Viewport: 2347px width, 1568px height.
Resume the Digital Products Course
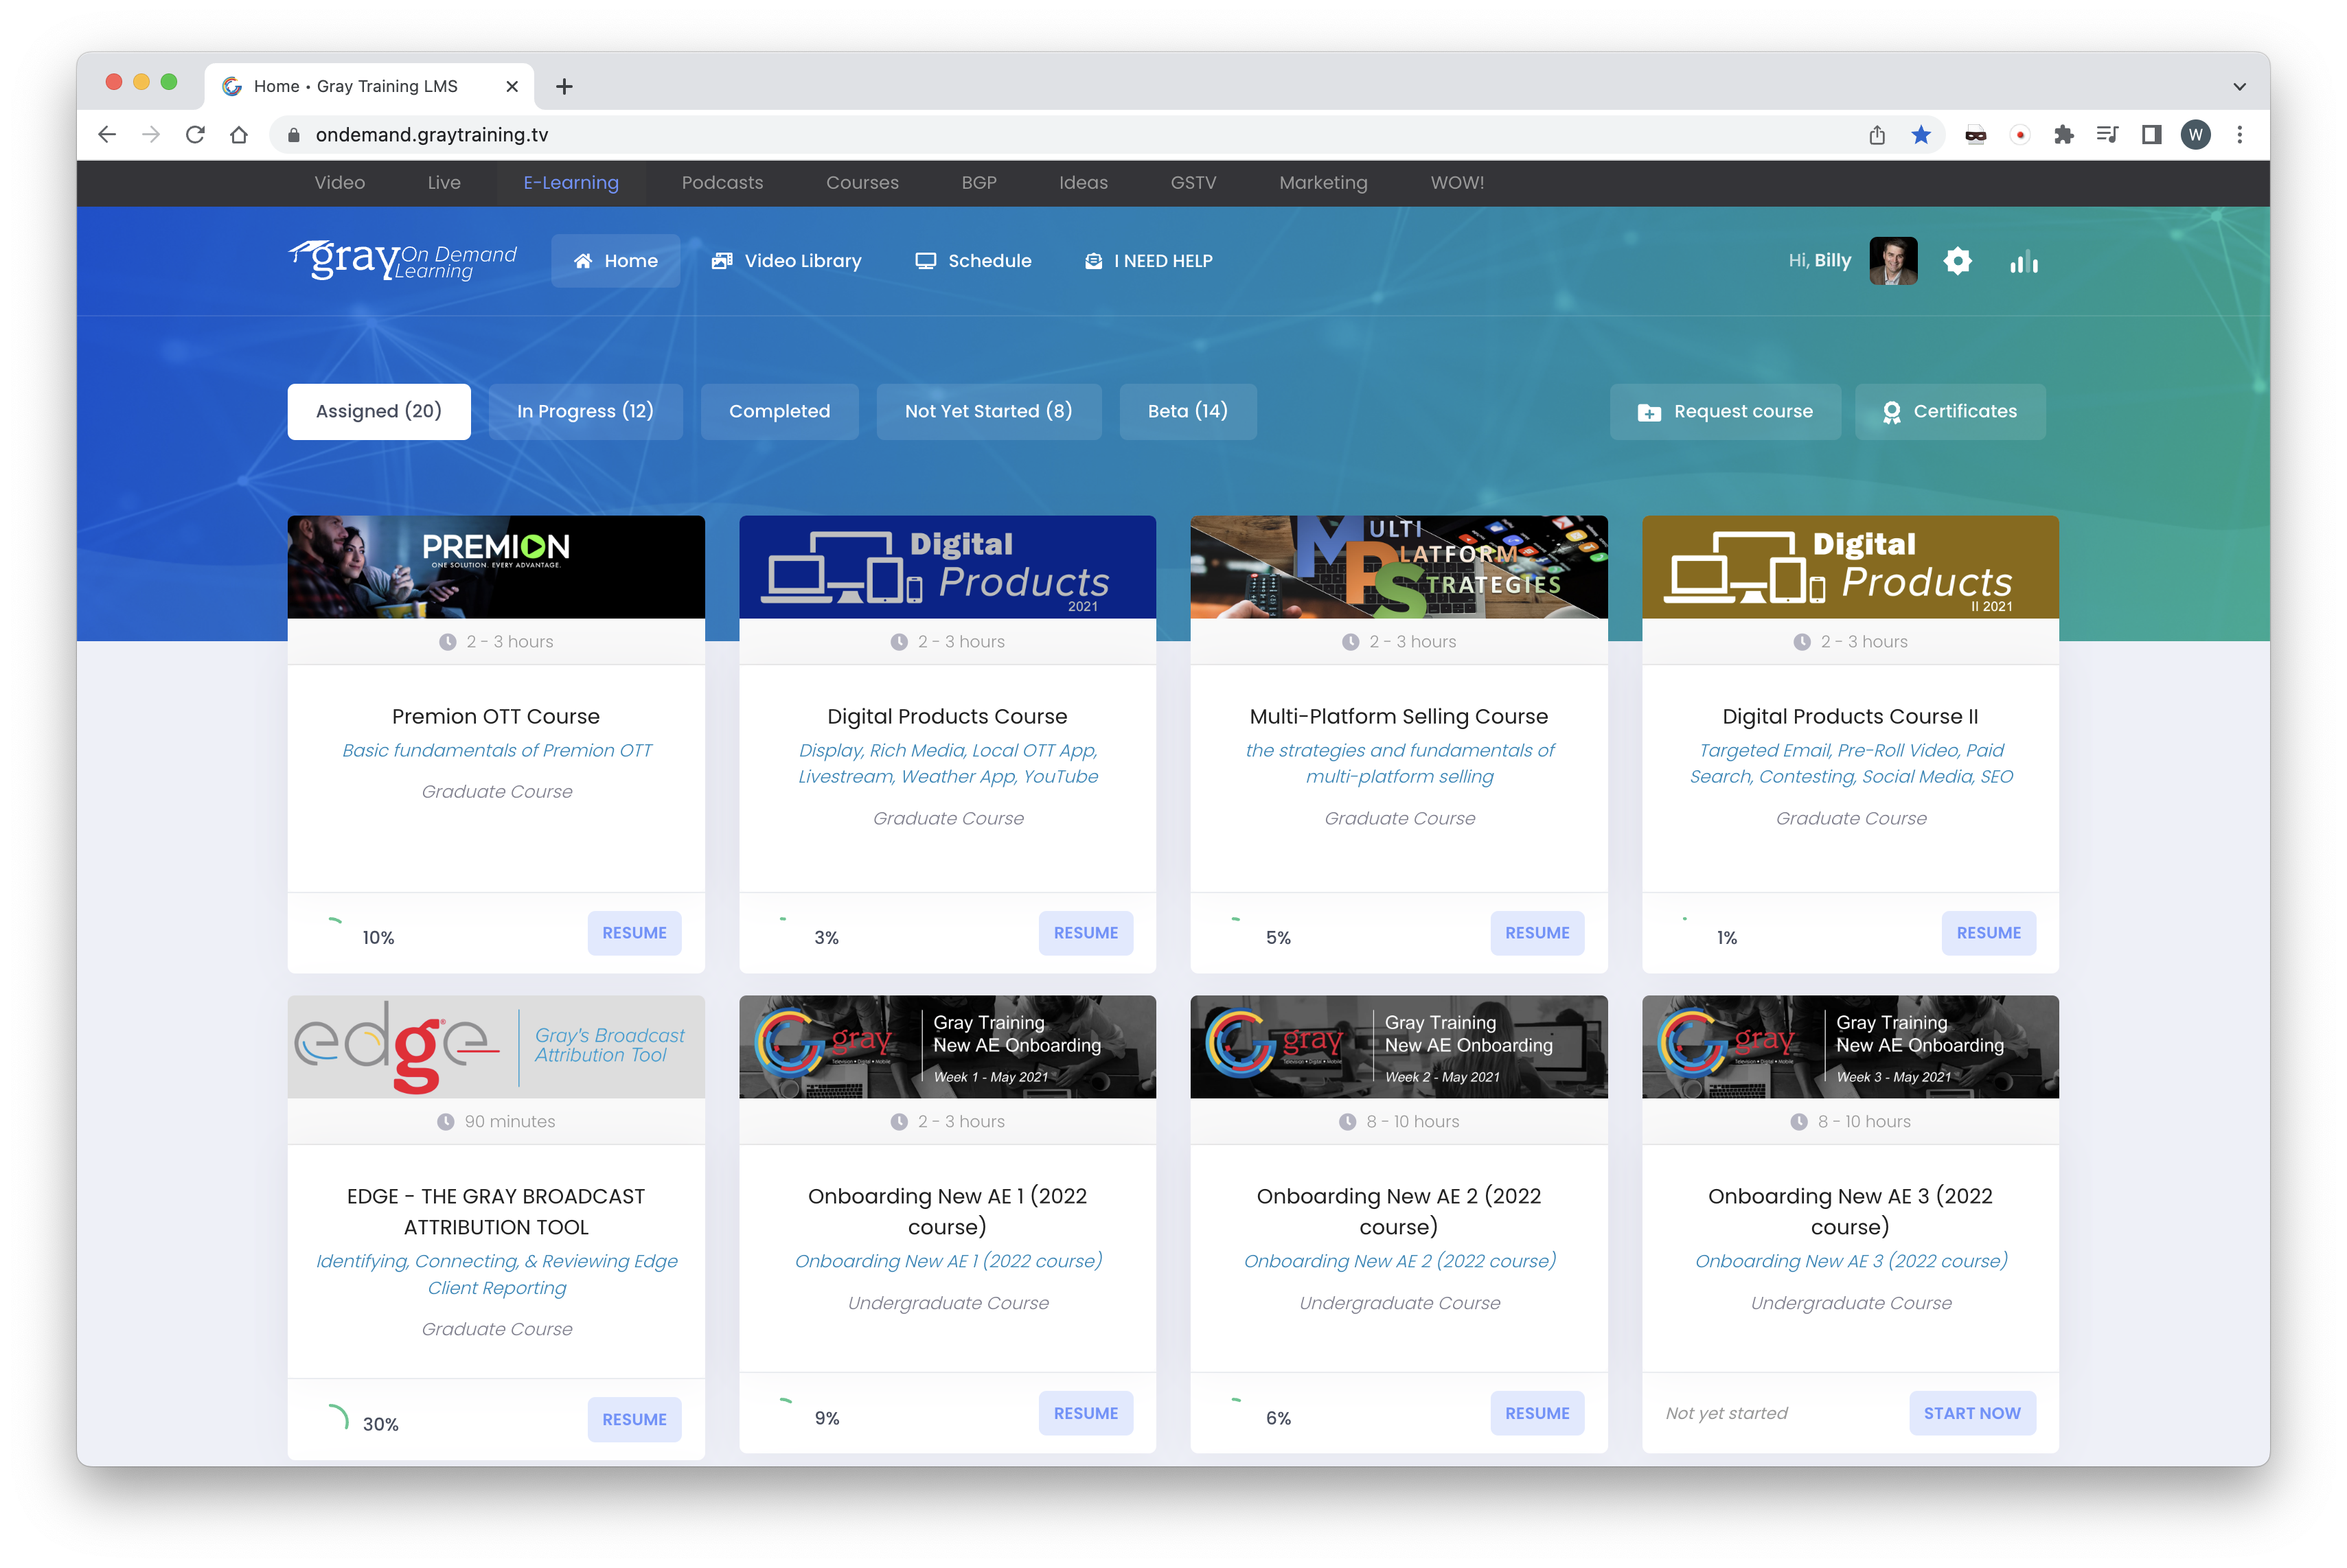(1086, 933)
